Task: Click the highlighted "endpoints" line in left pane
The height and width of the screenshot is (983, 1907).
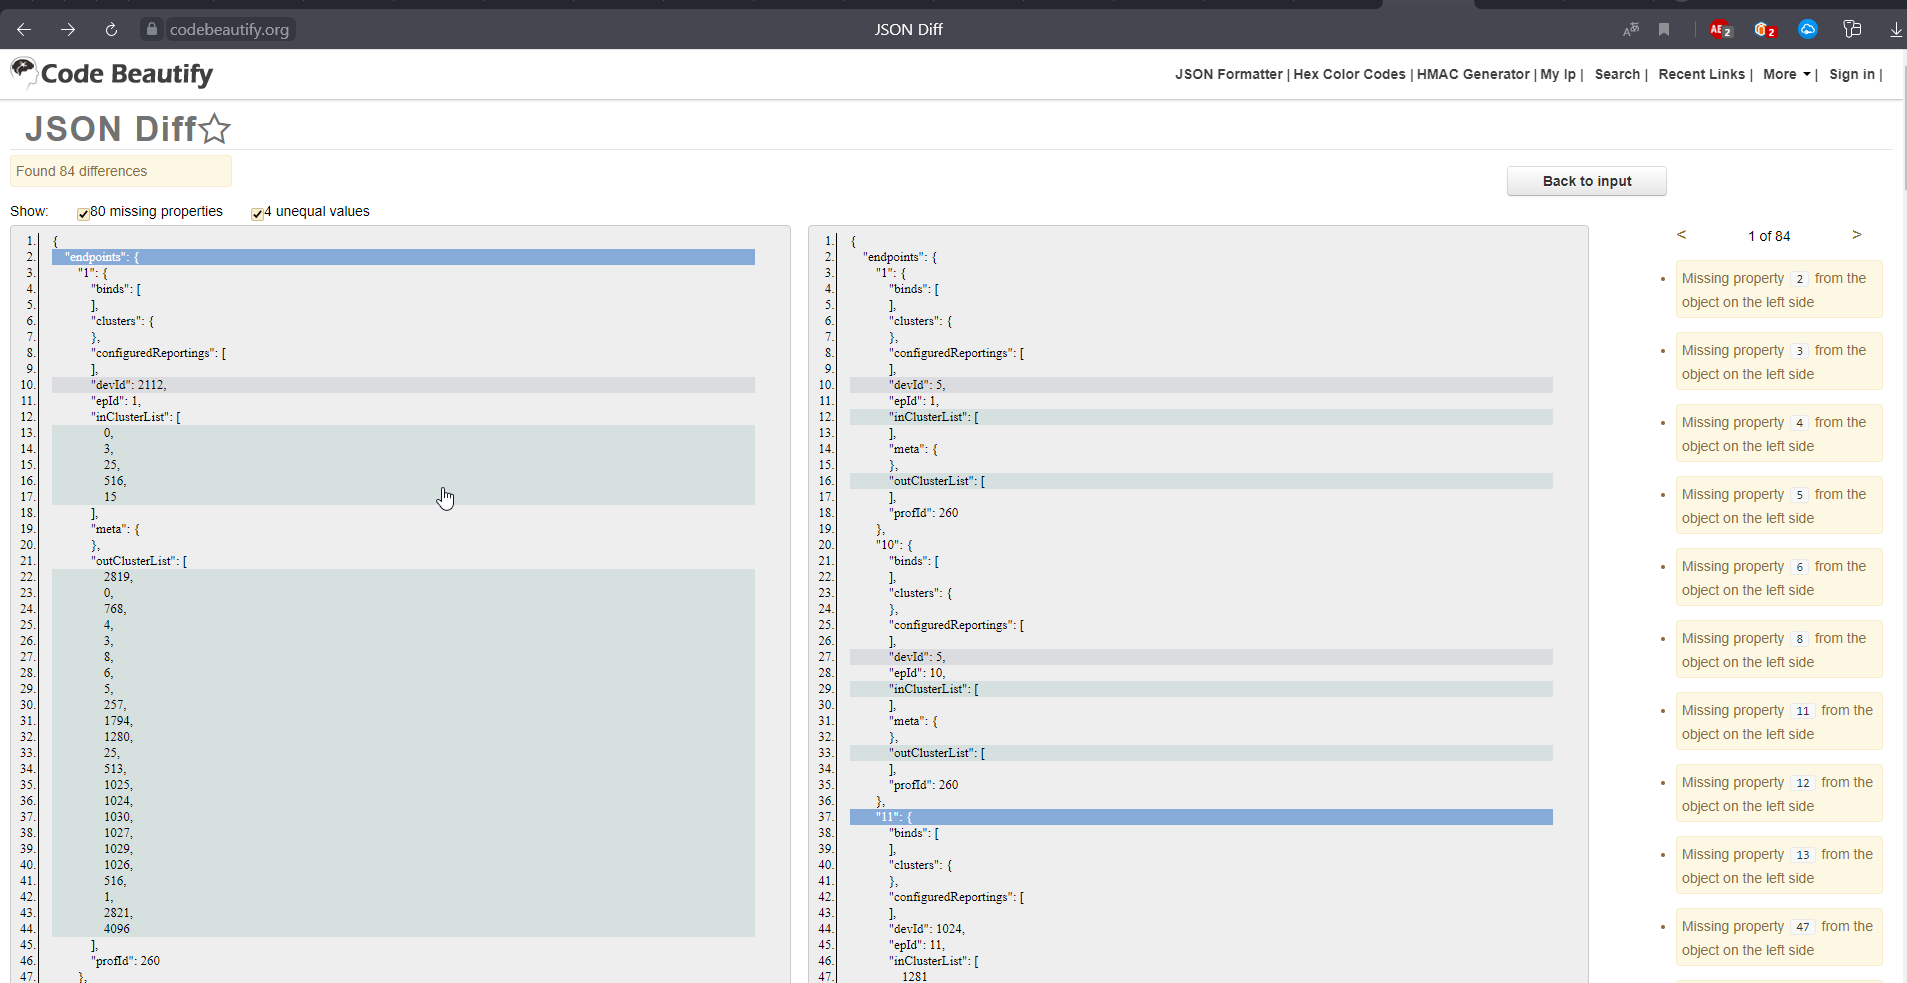Action: tap(403, 257)
